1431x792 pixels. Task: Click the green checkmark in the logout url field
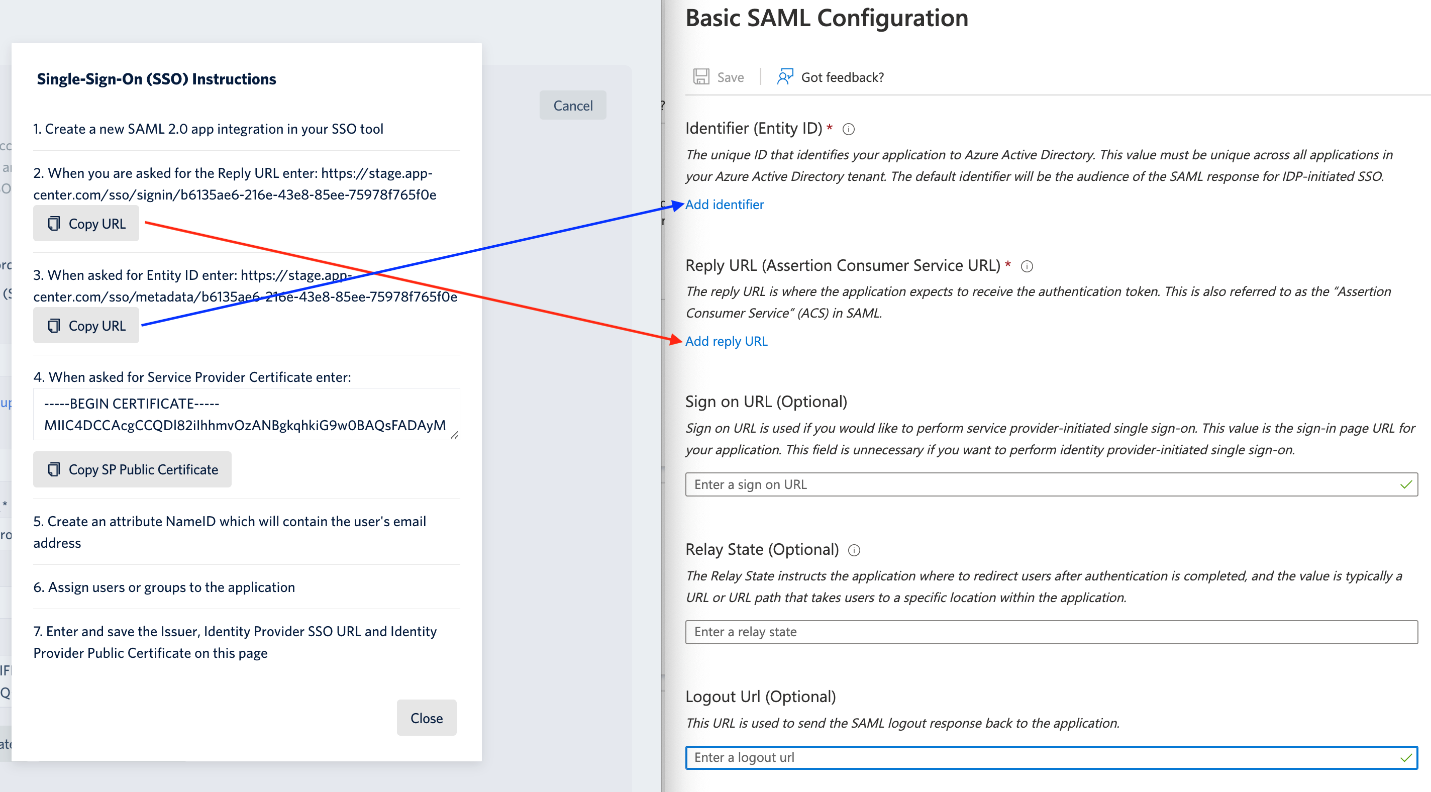coord(1406,758)
